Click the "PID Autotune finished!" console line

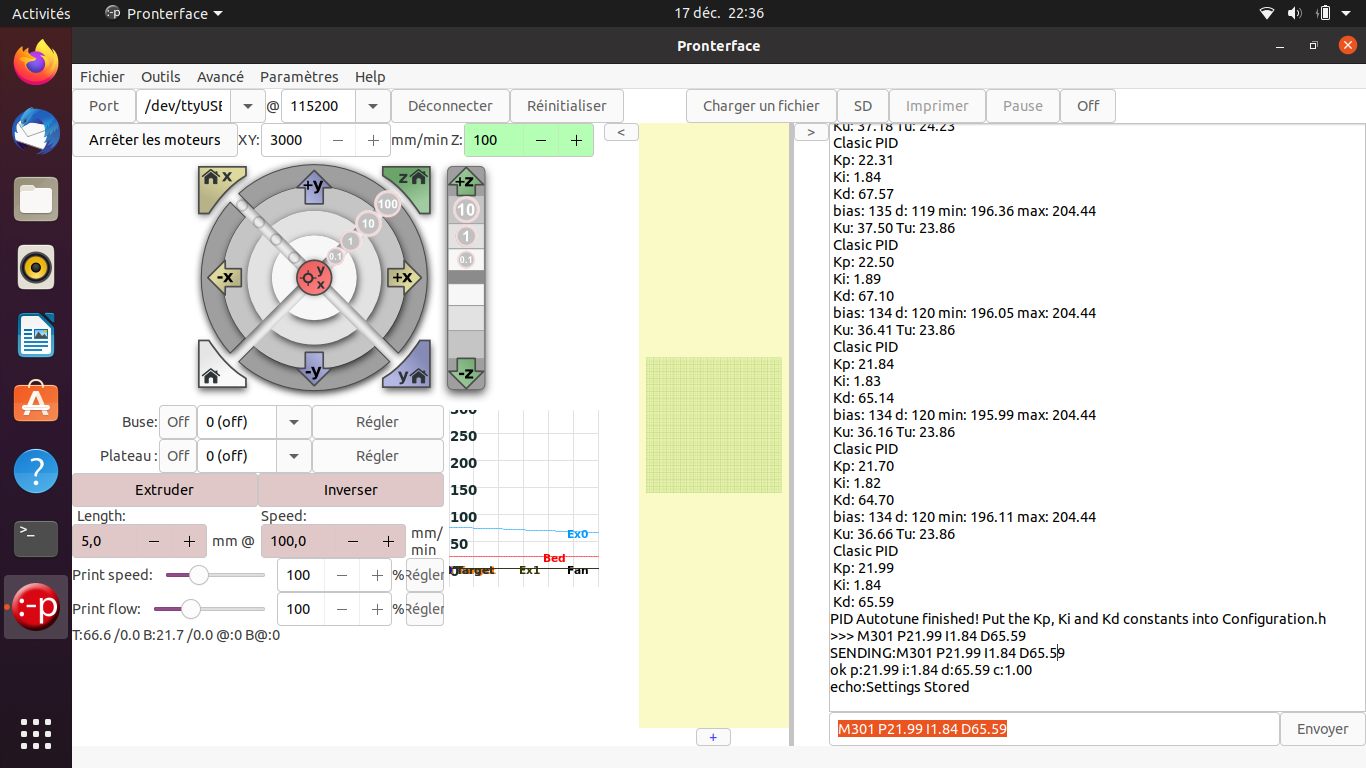click(x=1078, y=619)
